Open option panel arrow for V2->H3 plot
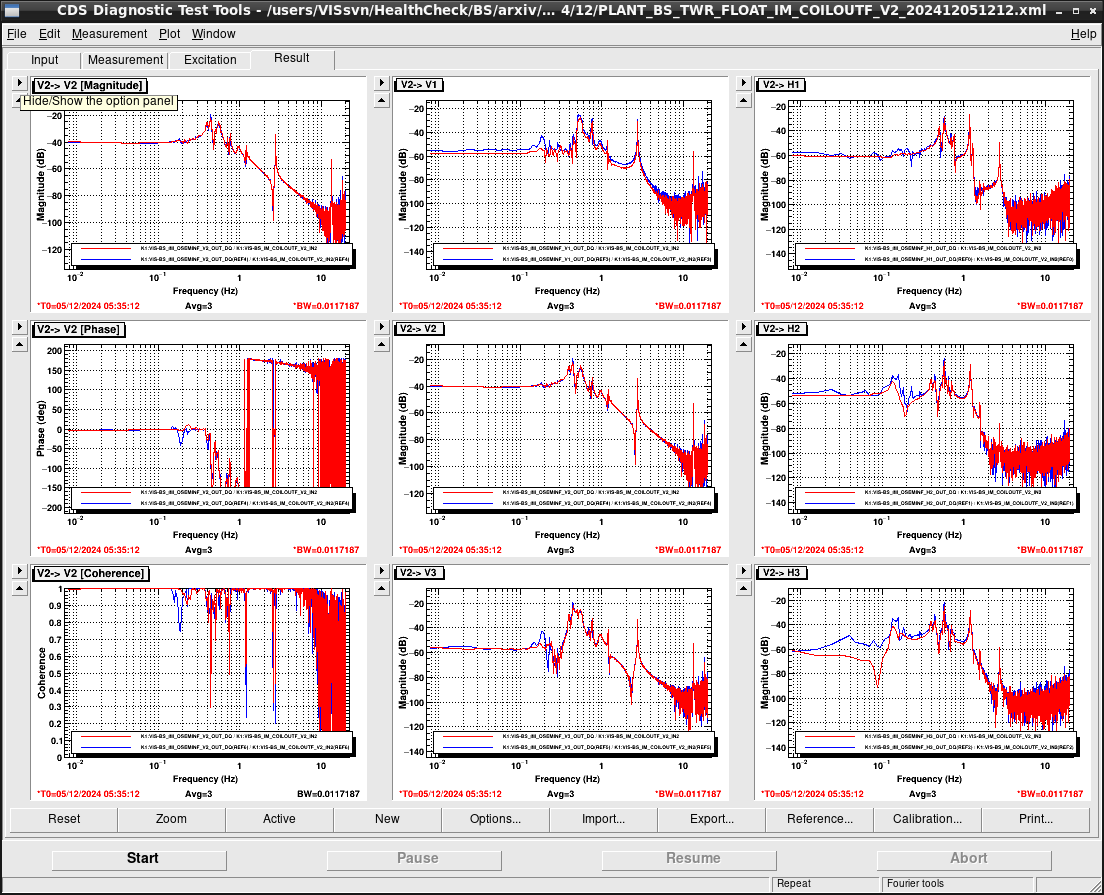The height and width of the screenshot is (895, 1104). point(744,571)
